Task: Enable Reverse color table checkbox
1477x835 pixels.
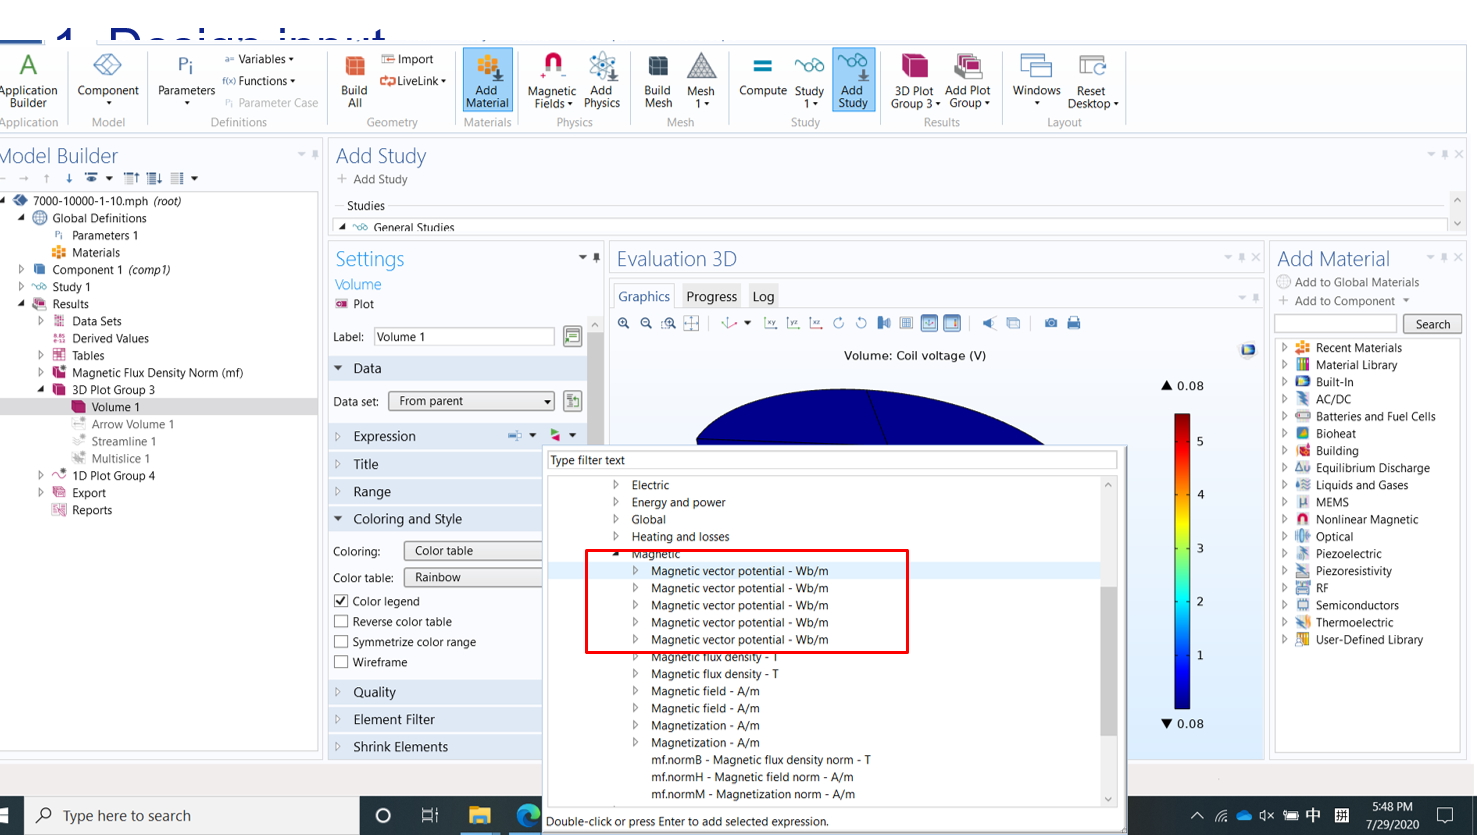Action: (341, 621)
